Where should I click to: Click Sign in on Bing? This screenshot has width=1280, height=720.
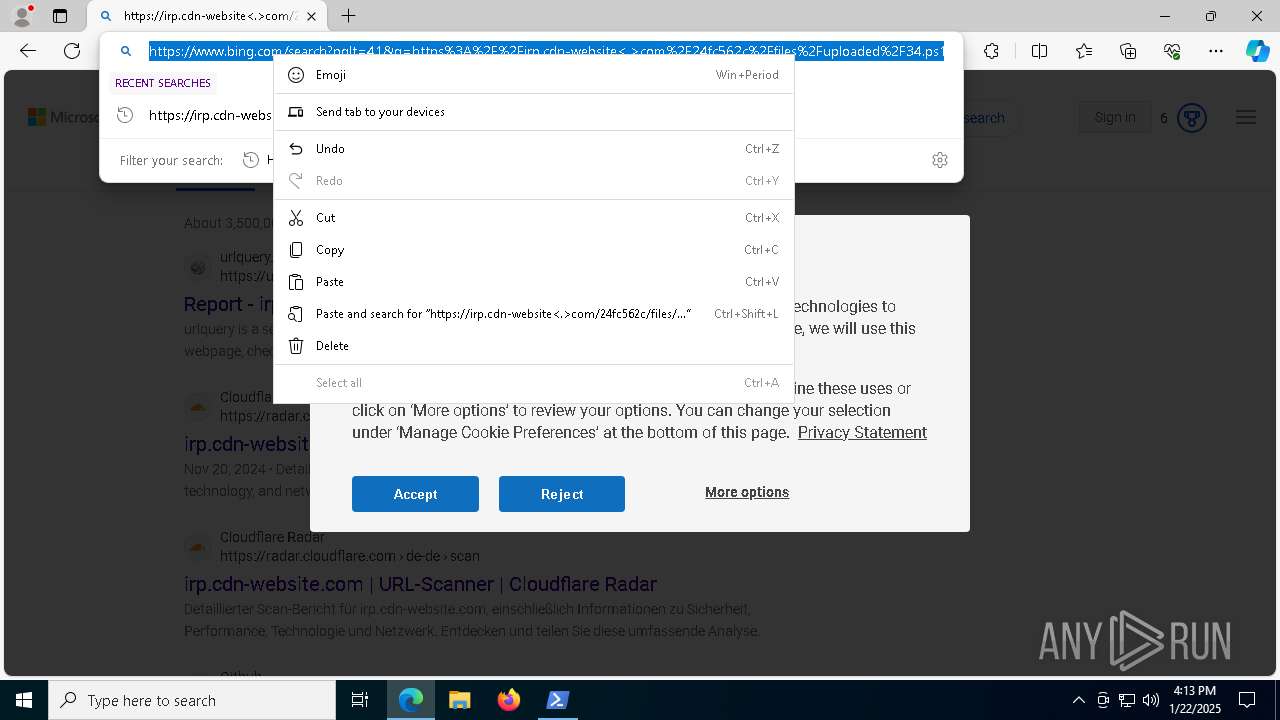coord(1114,117)
